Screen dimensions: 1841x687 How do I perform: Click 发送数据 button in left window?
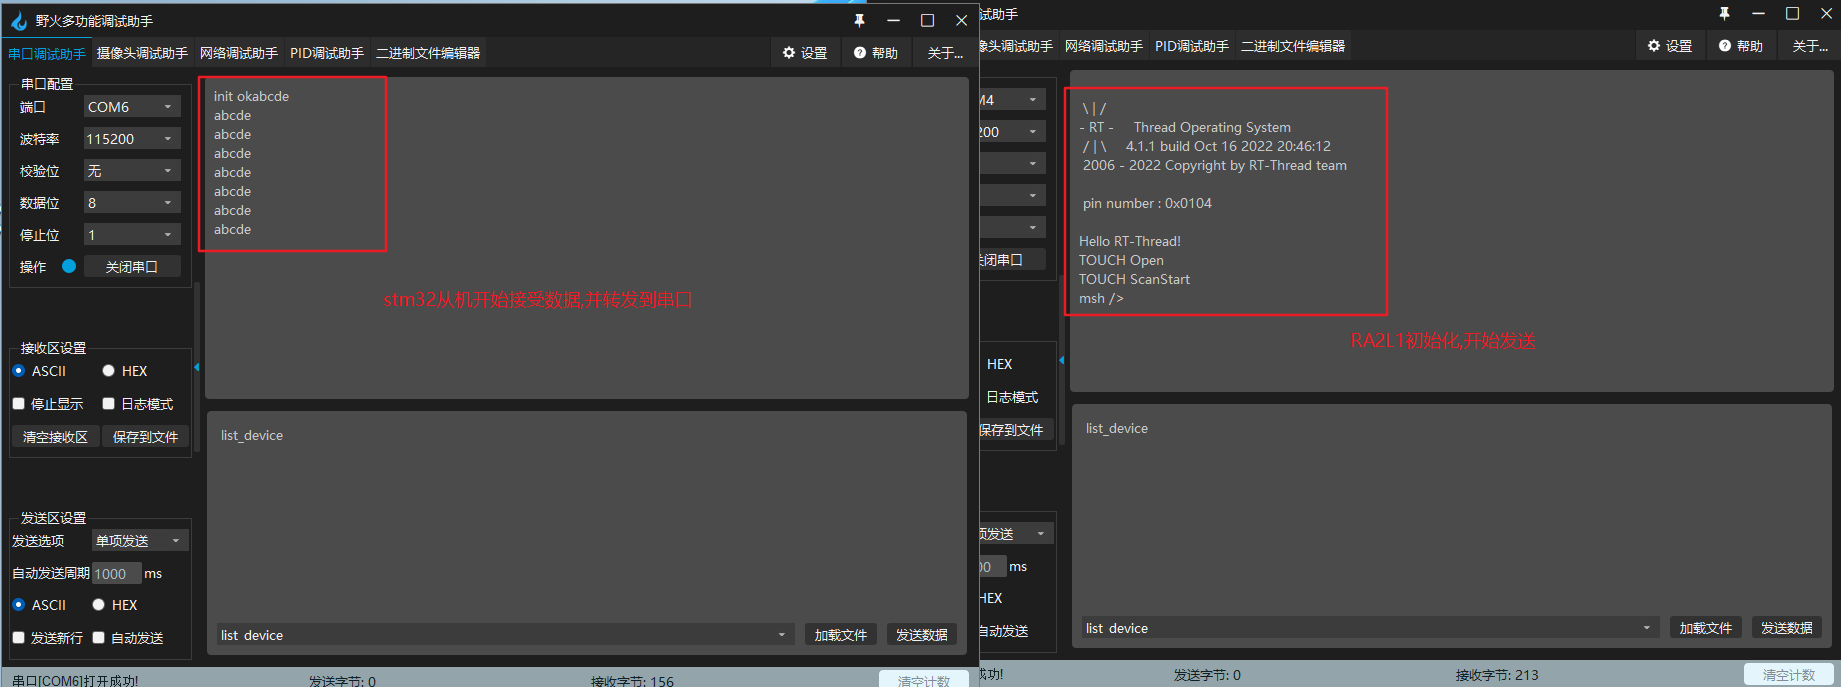click(x=921, y=635)
